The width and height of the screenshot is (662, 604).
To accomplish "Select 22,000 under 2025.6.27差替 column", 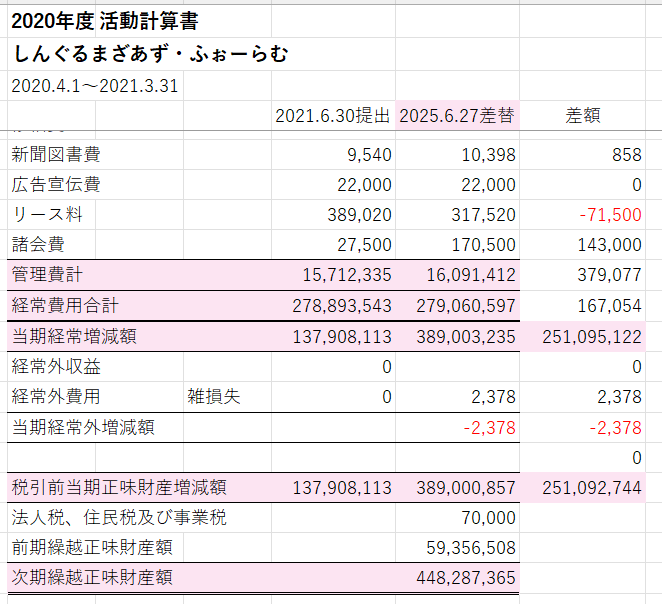I will coord(488,185).
